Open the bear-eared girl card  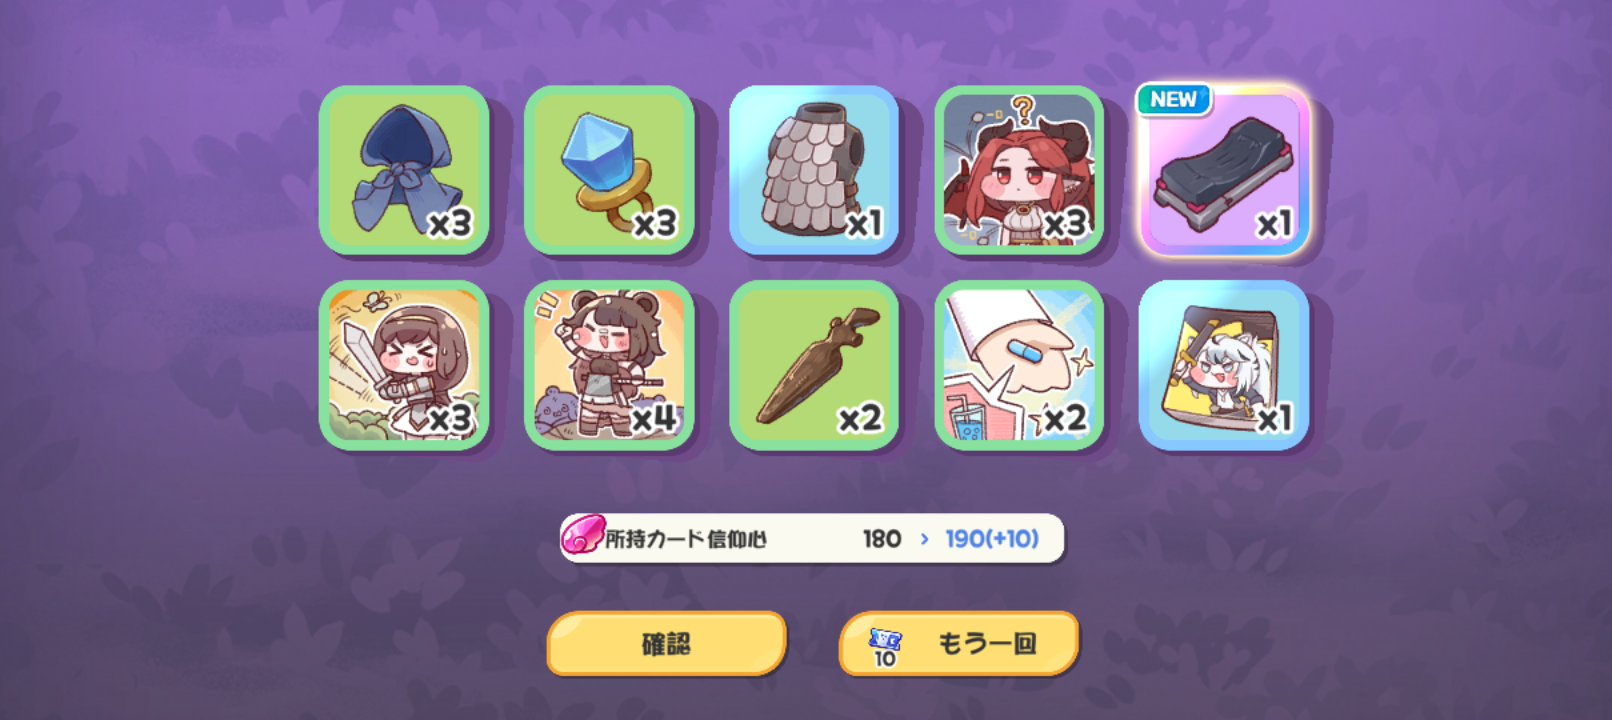click(609, 365)
